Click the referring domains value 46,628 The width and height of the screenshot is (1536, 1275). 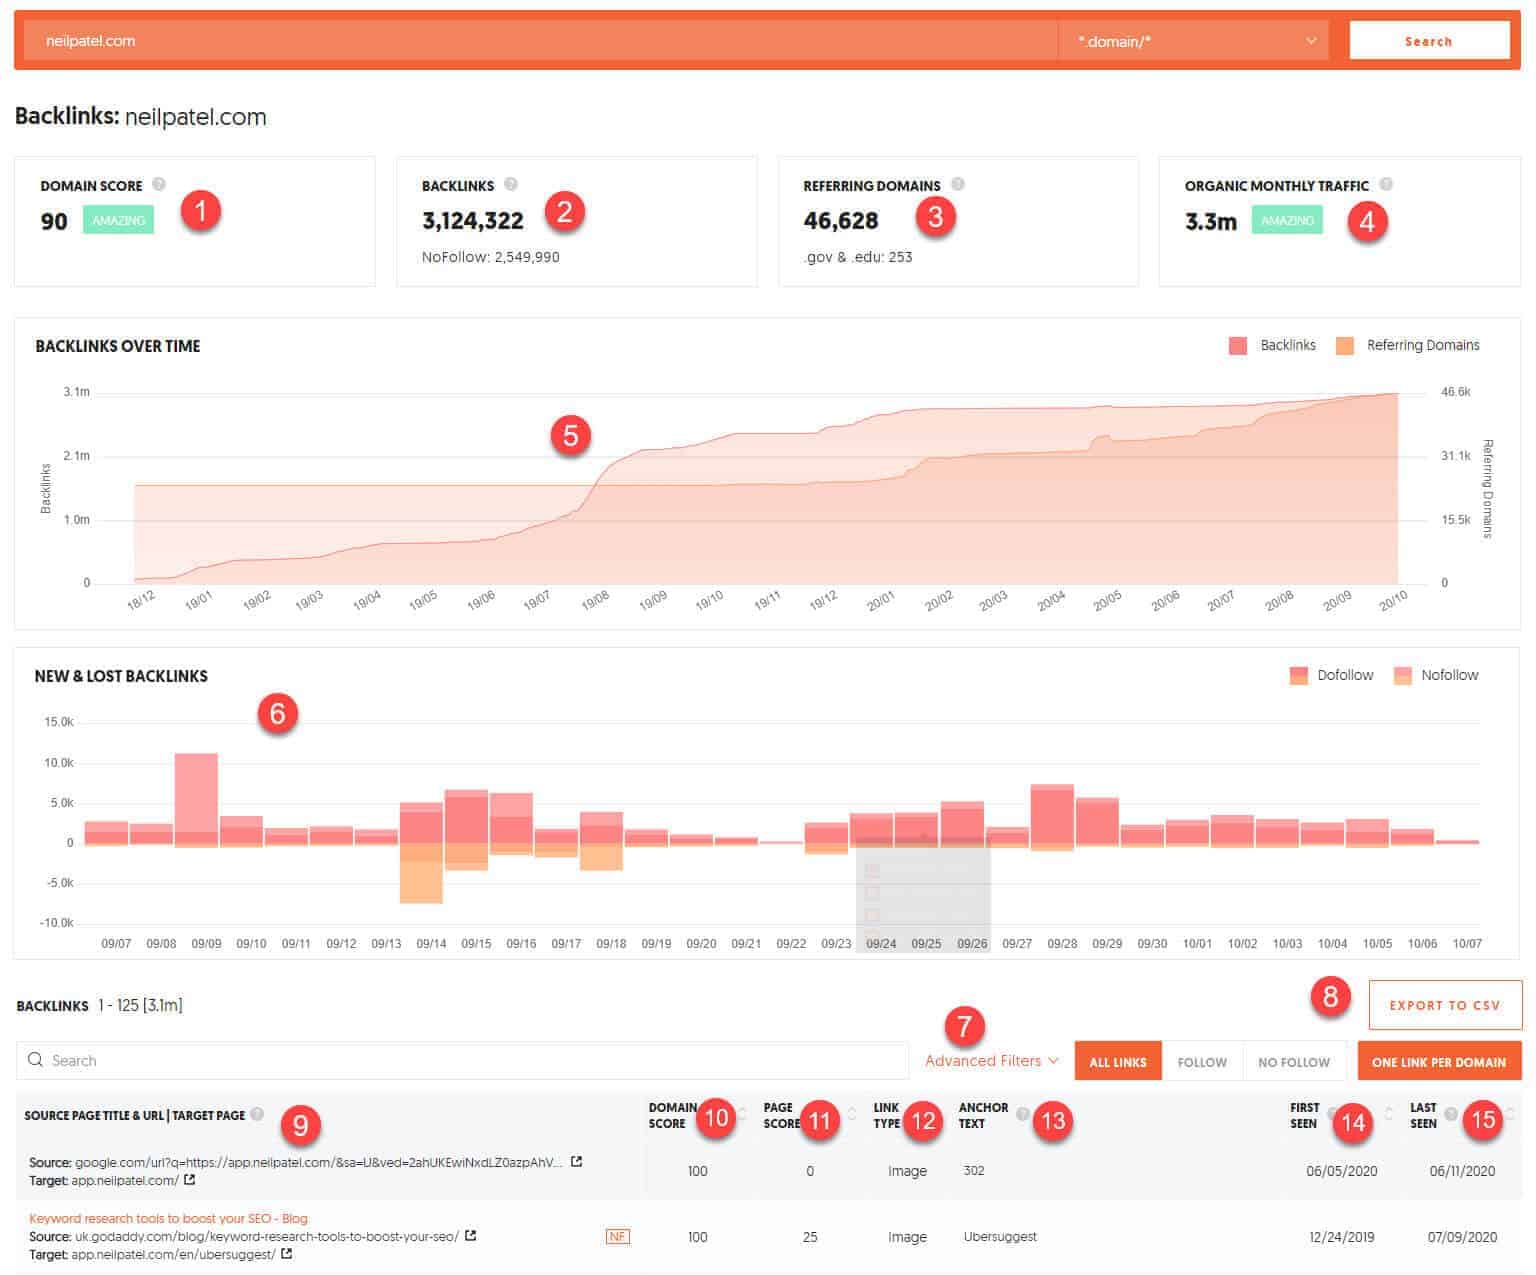(x=841, y=221)
